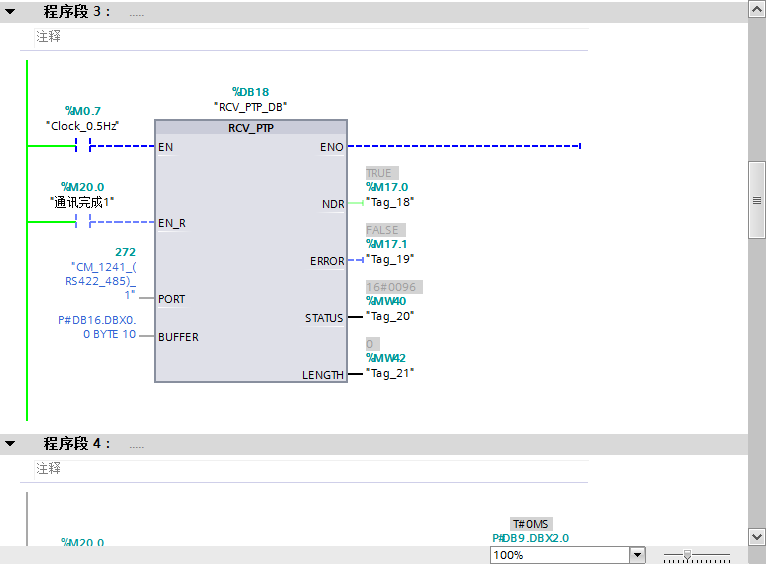Click the ENO output pin label
Image resolution: width=766 pixels, height=564 pixels.
coord(332,147)
